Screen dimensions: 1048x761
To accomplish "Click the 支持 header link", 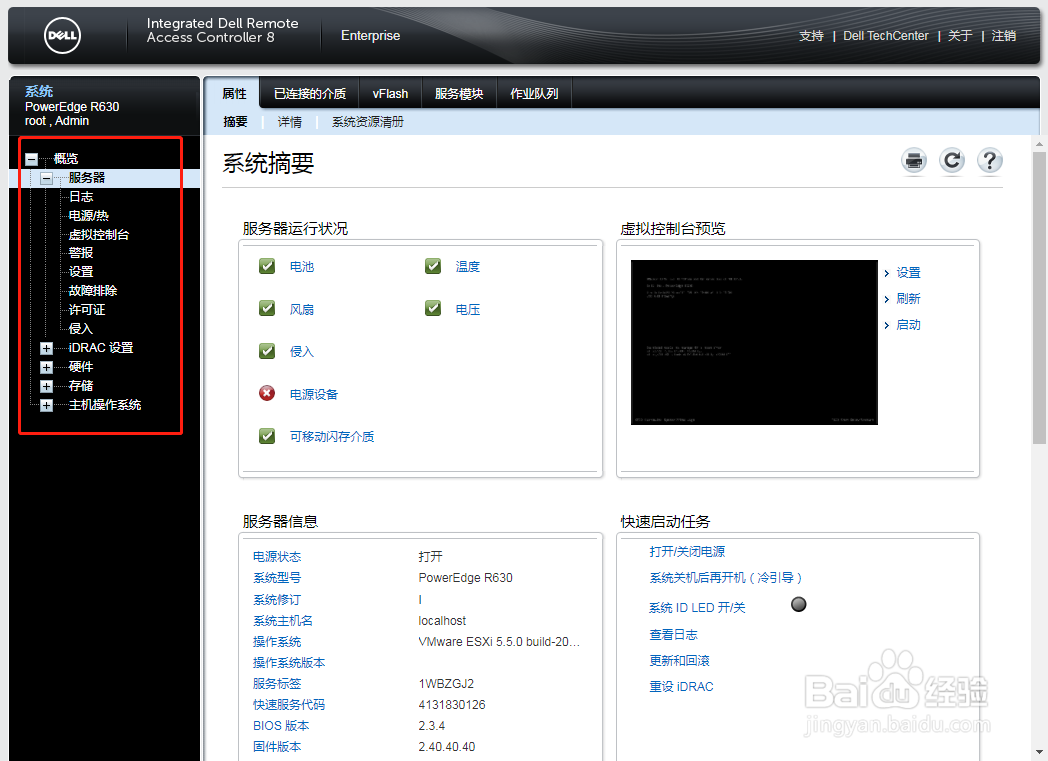I will [811, 35].
